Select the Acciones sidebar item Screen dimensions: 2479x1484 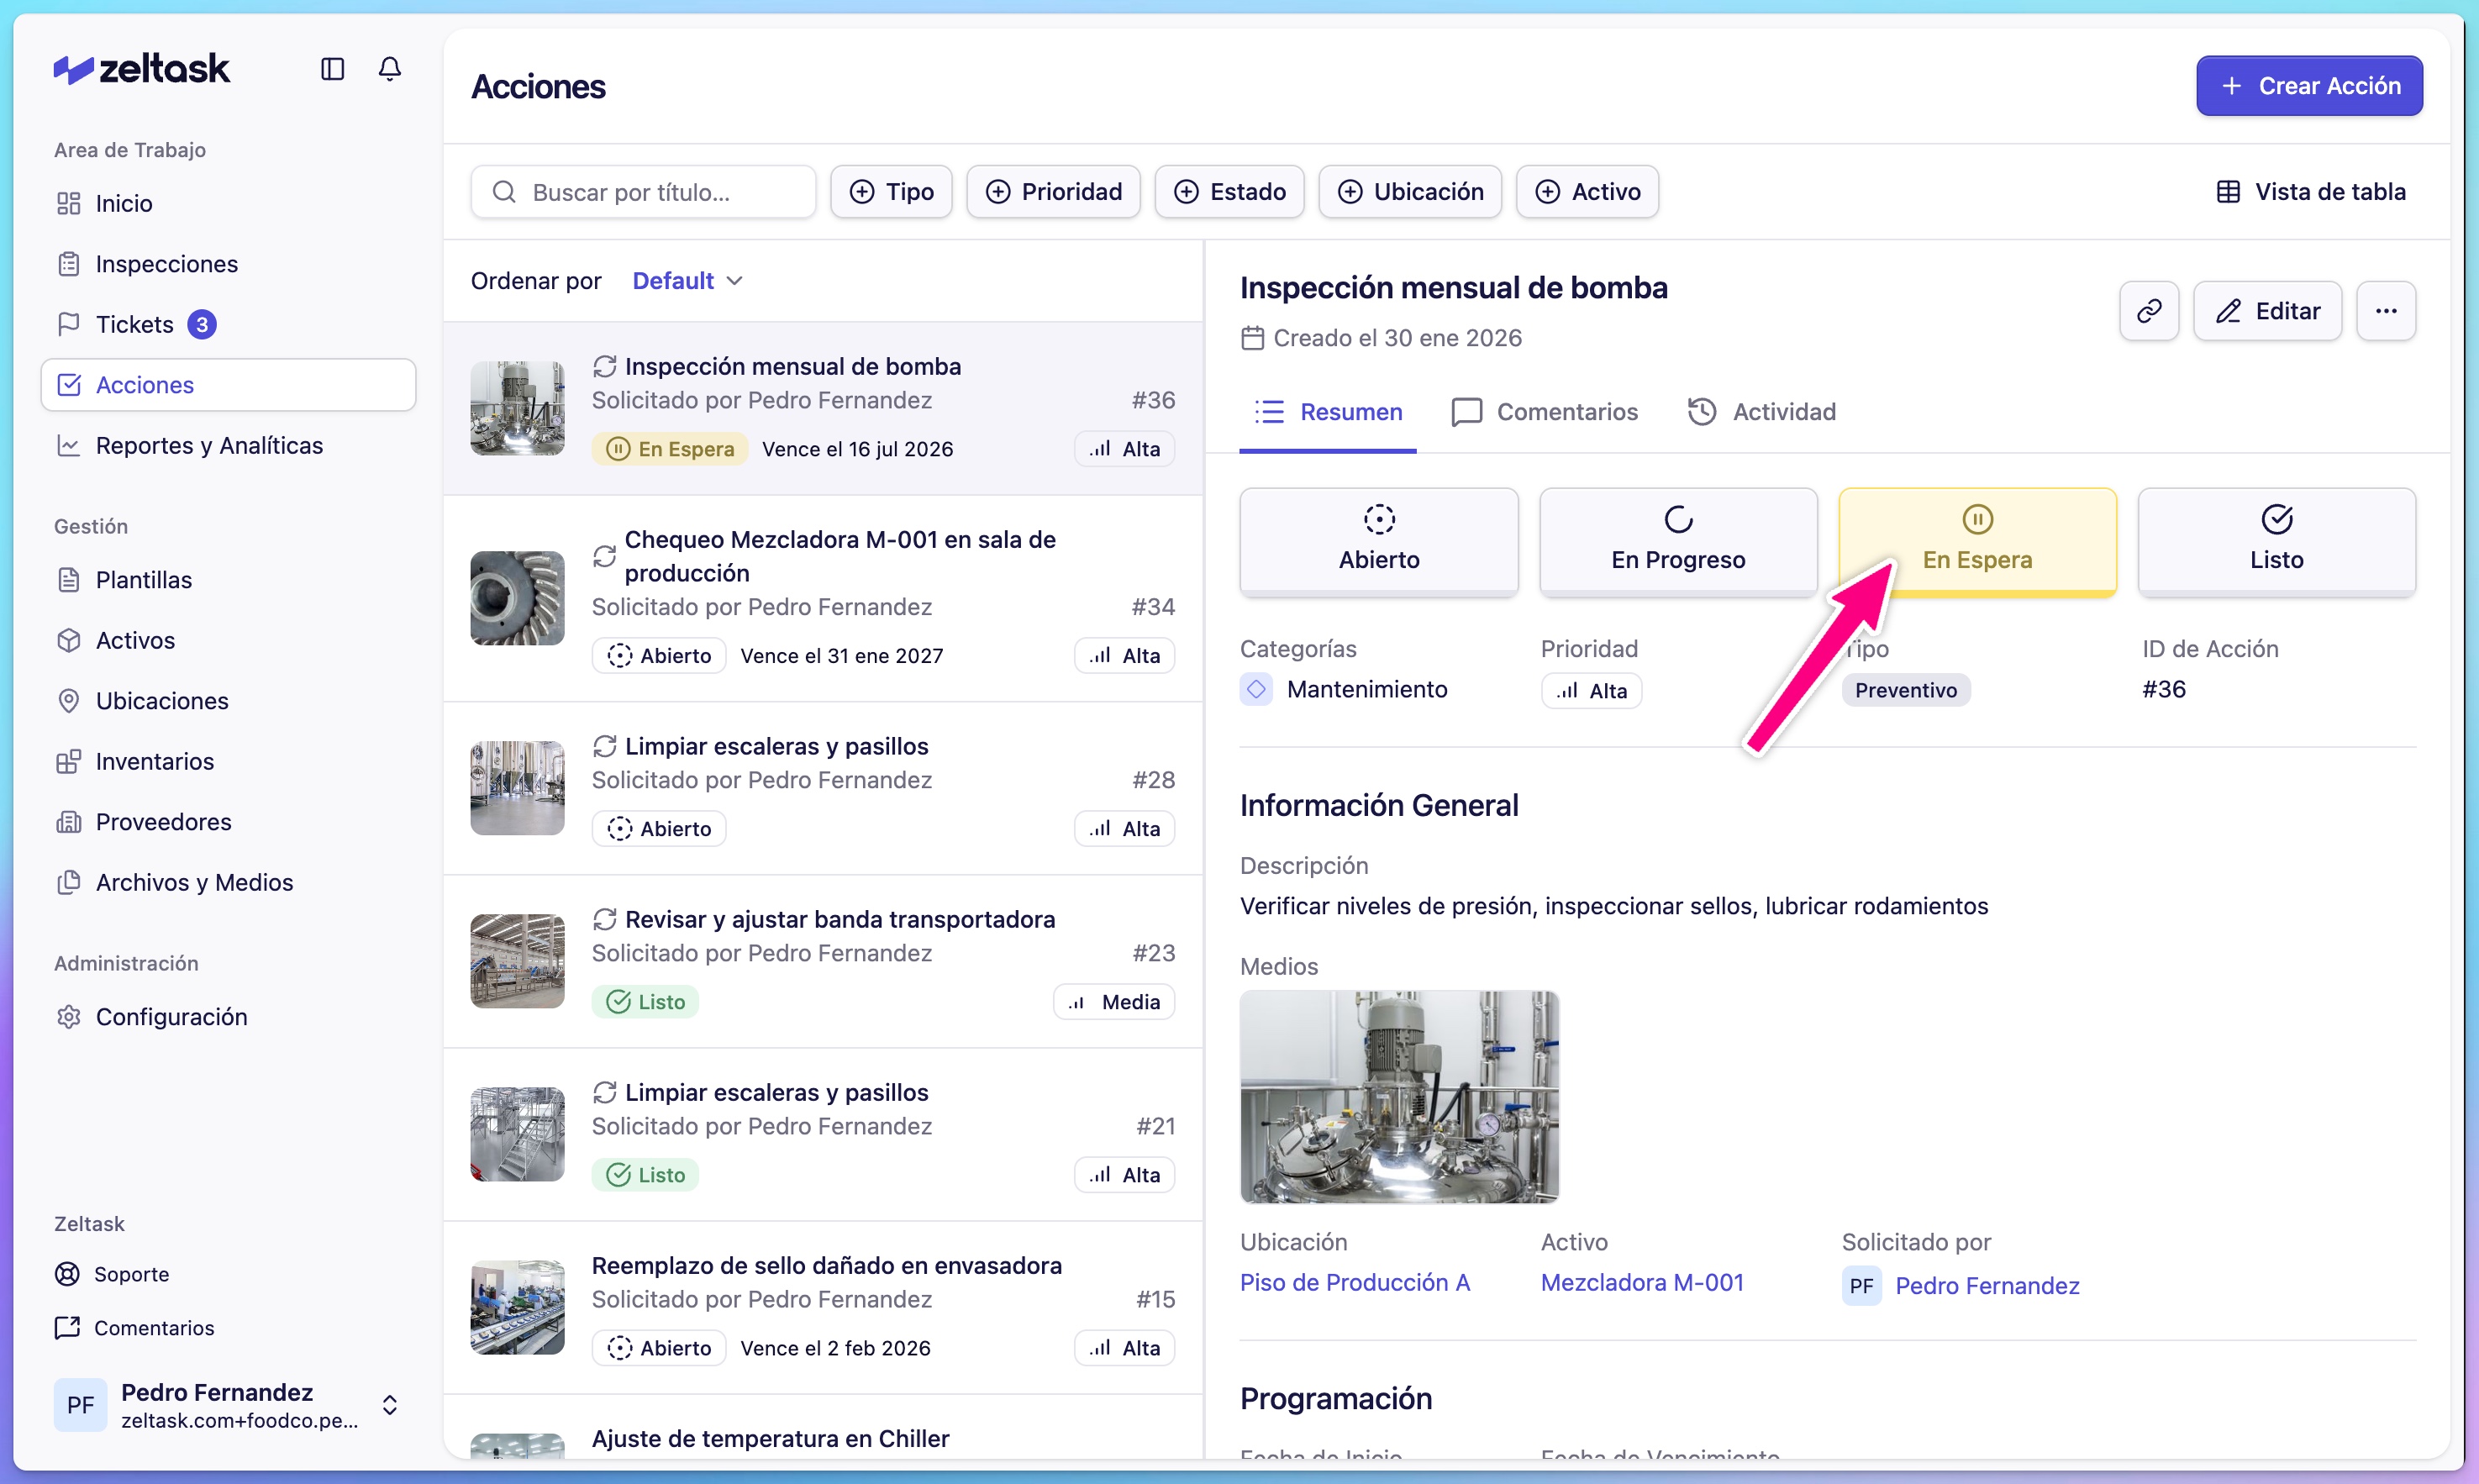[228, 385]
